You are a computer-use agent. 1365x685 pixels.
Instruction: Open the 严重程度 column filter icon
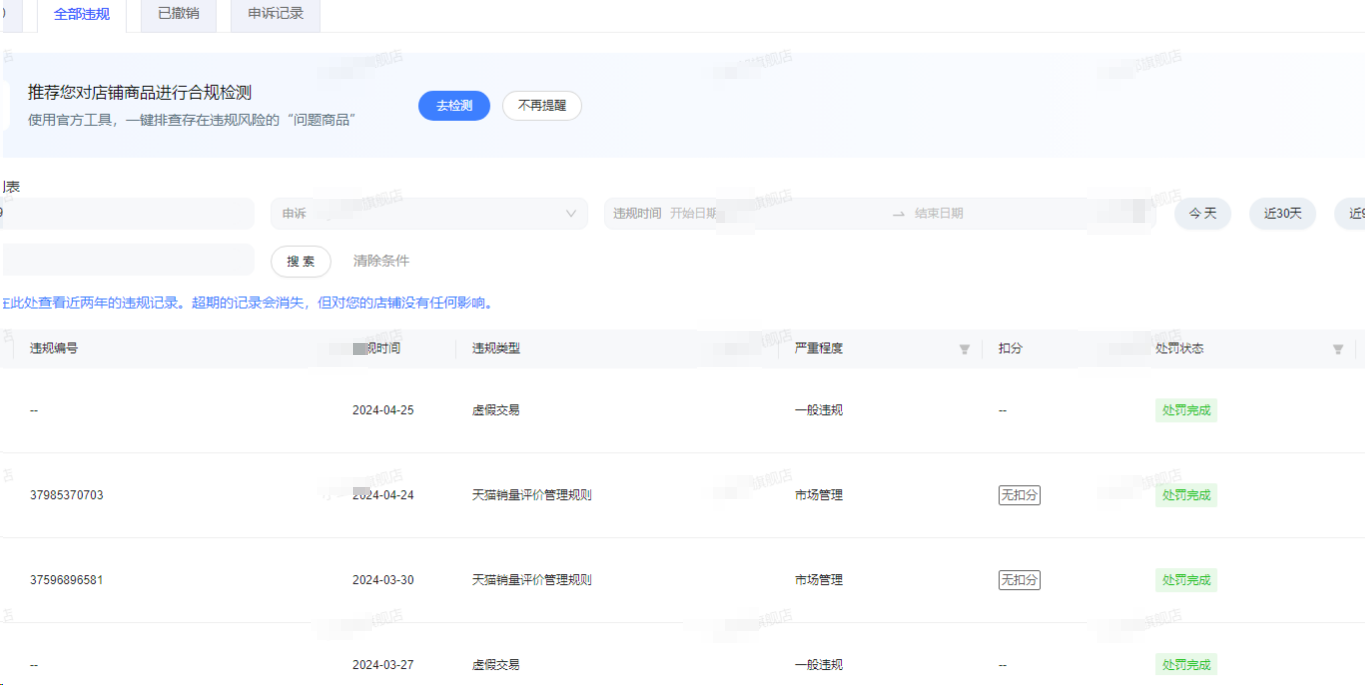pos(964,349)
